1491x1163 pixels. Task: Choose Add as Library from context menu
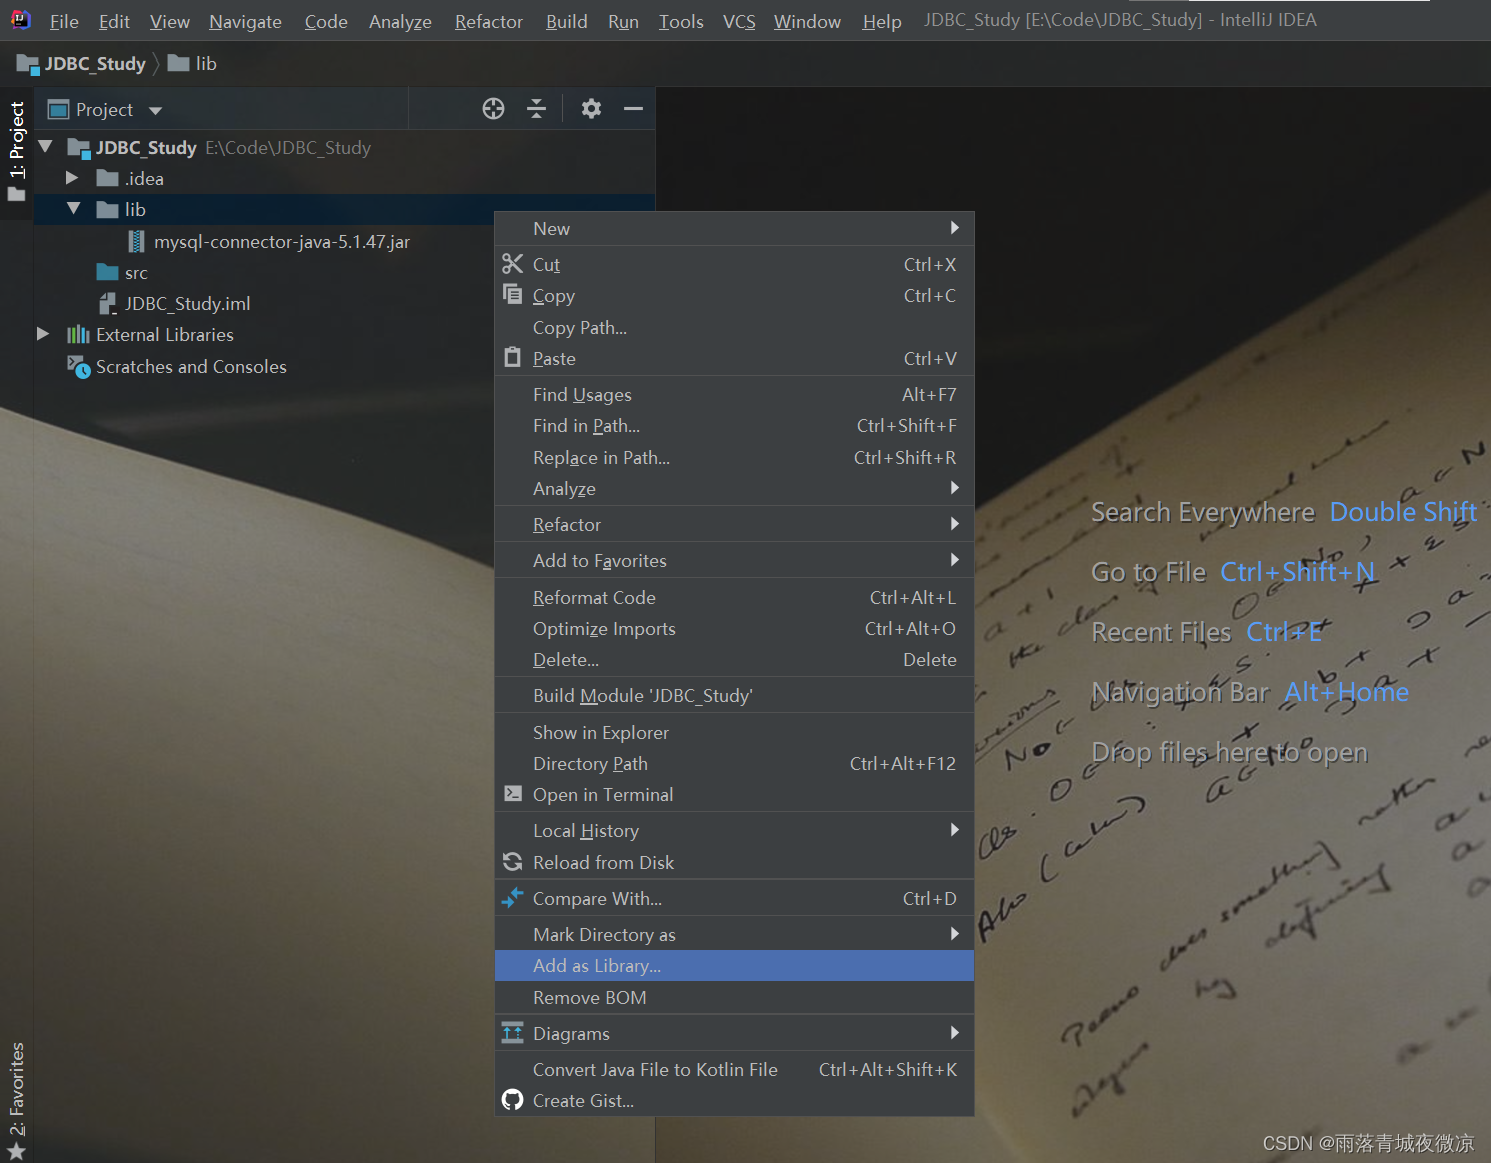pos(734,965)
